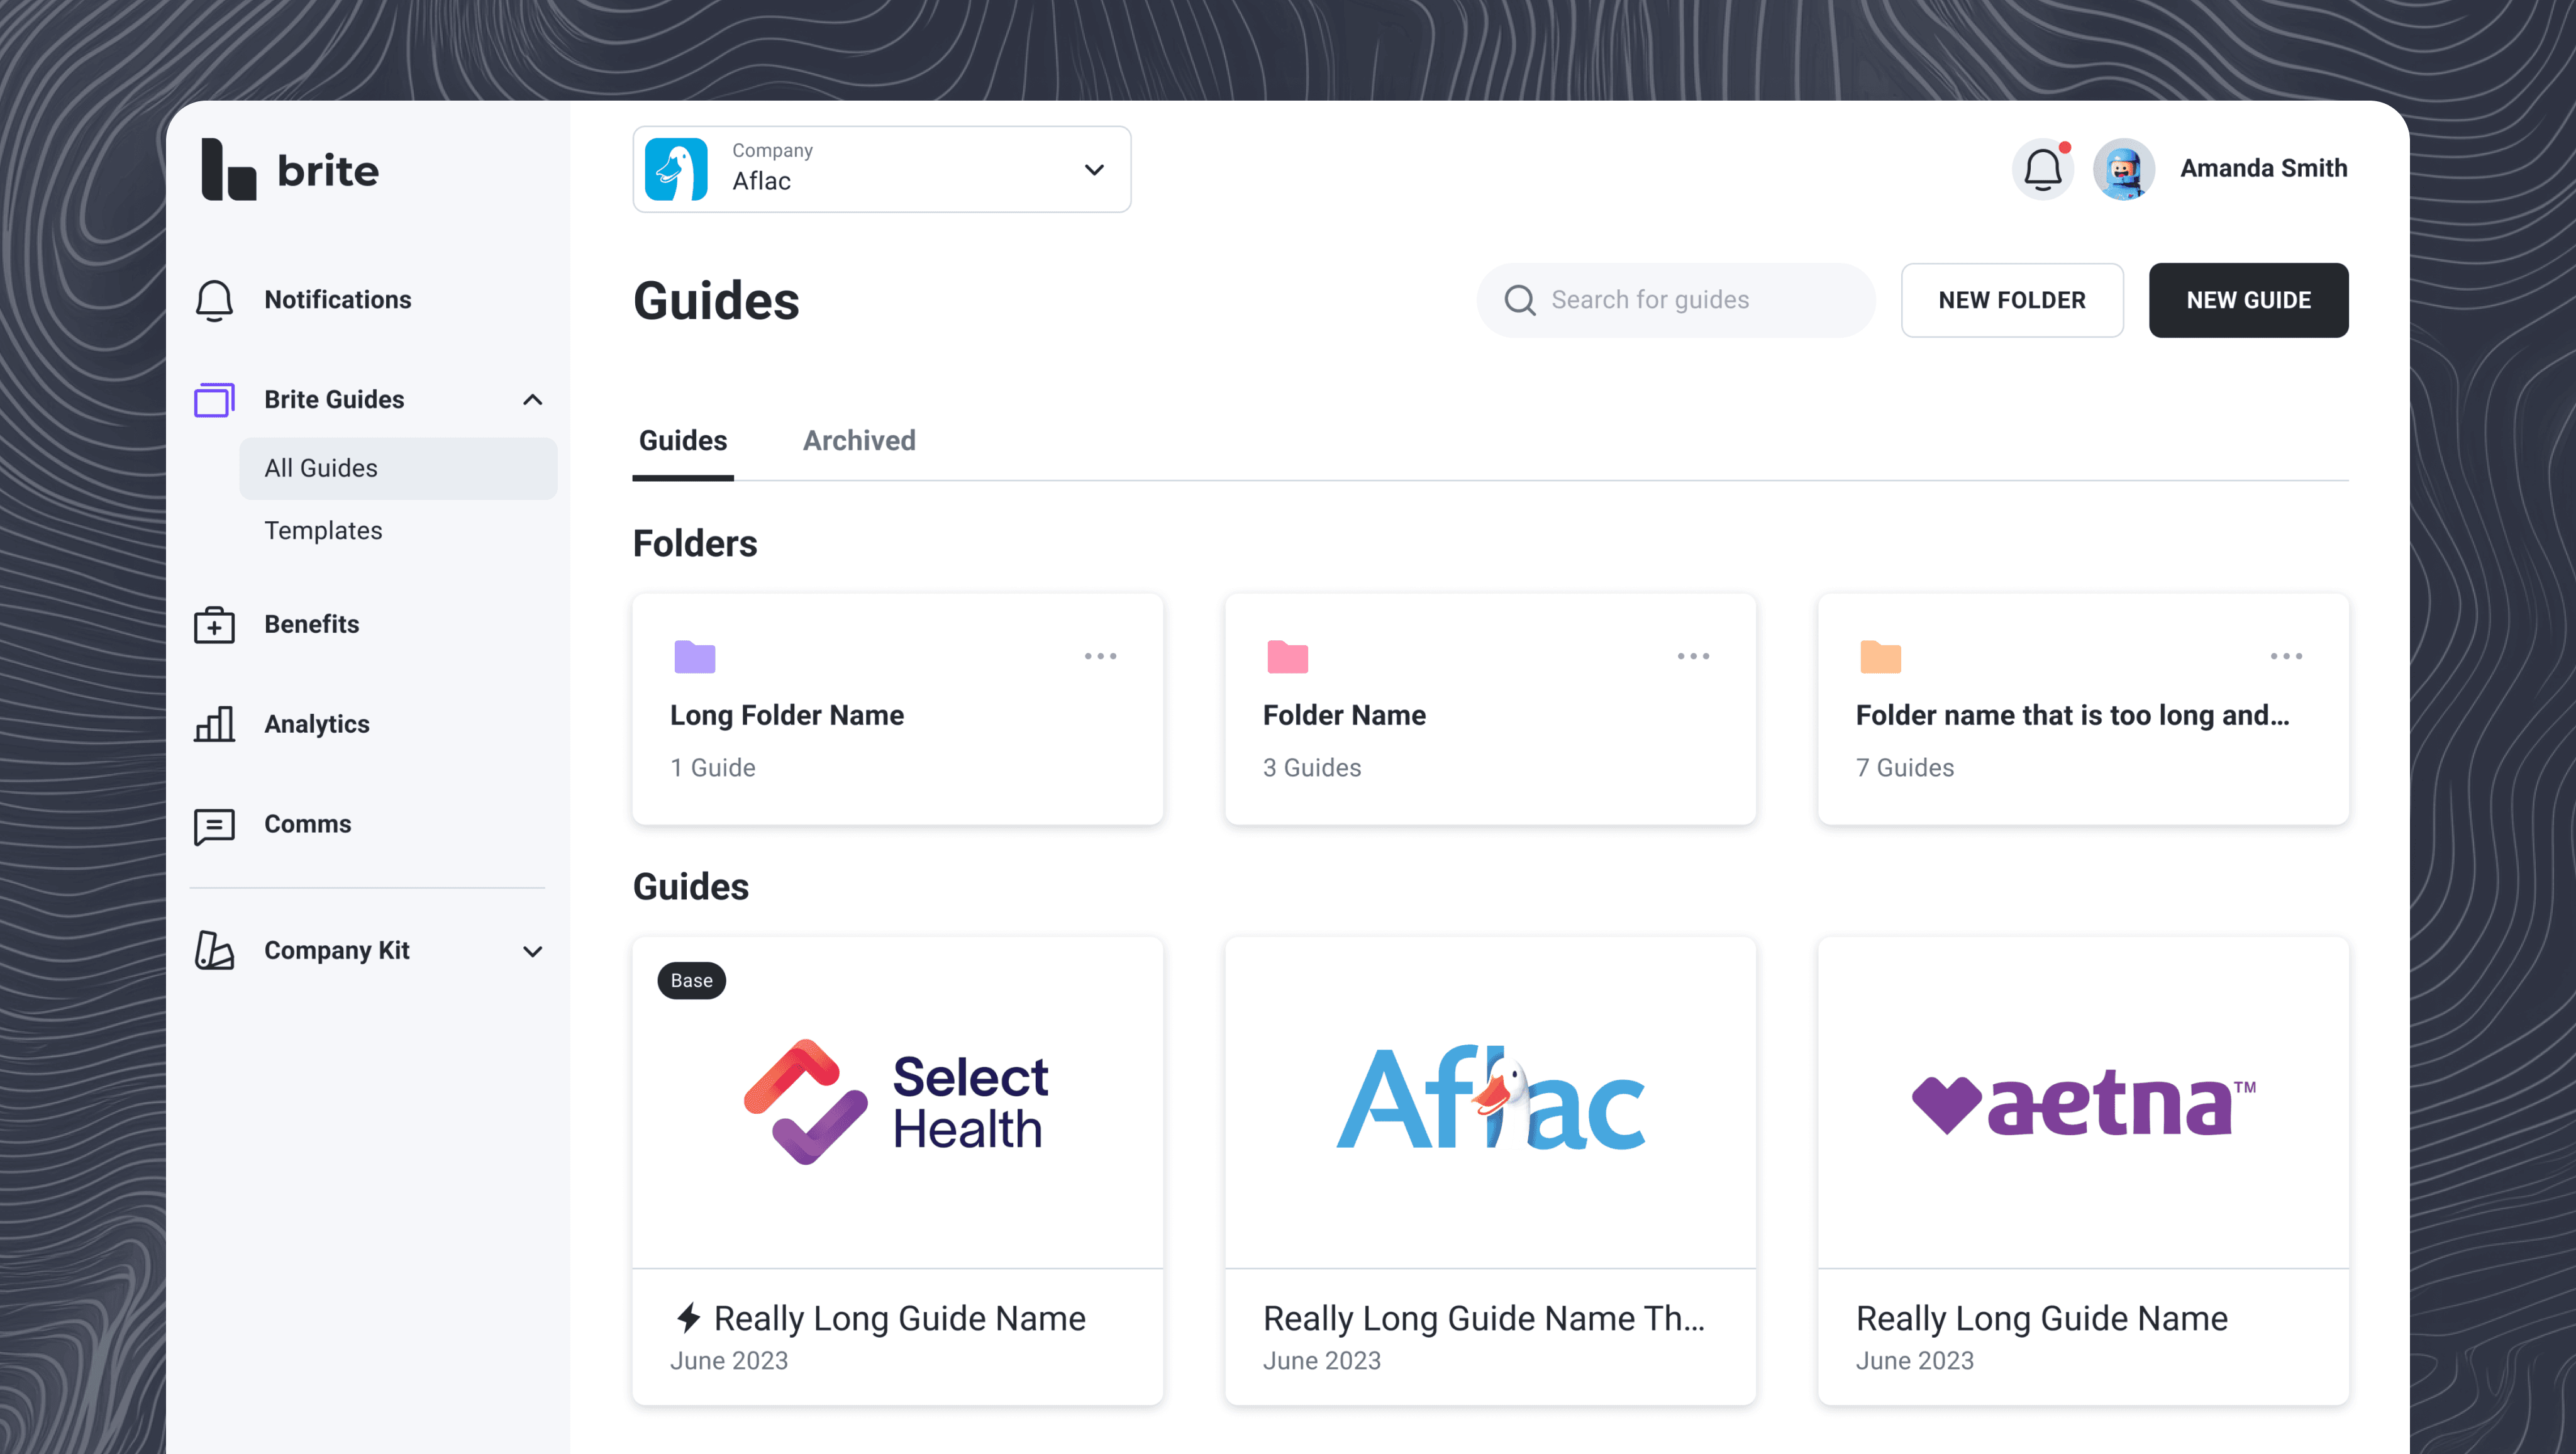Open the Aflac company dropdown
The height and width of the screenshot is (1454, 2576).
click(882, 169)
